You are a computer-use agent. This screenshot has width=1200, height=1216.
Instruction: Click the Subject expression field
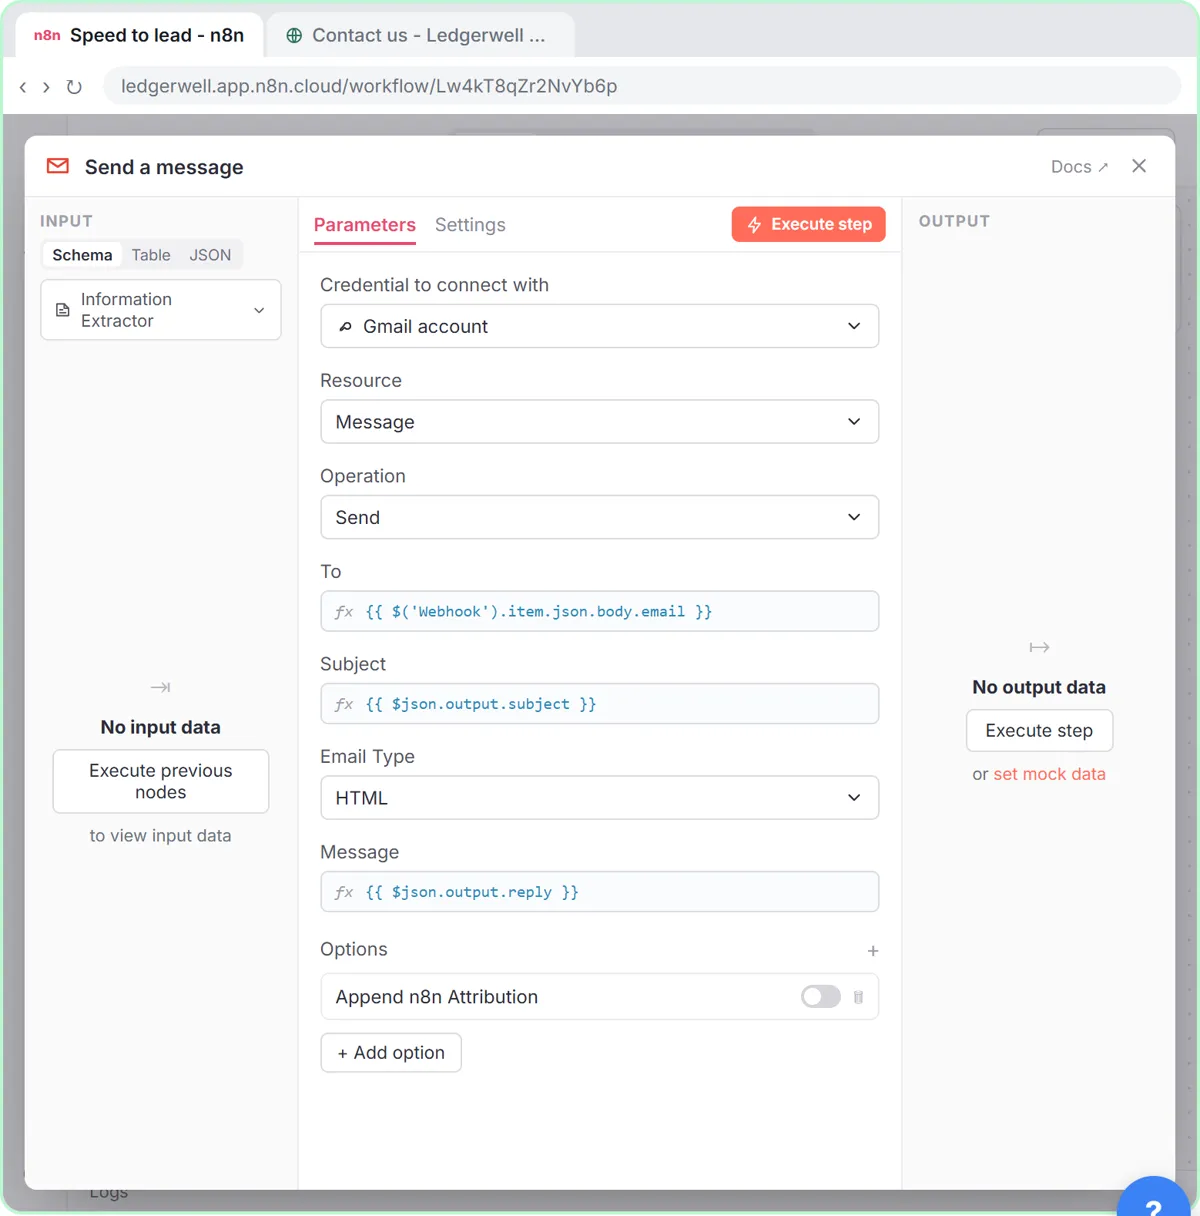[x=600, y=704]
